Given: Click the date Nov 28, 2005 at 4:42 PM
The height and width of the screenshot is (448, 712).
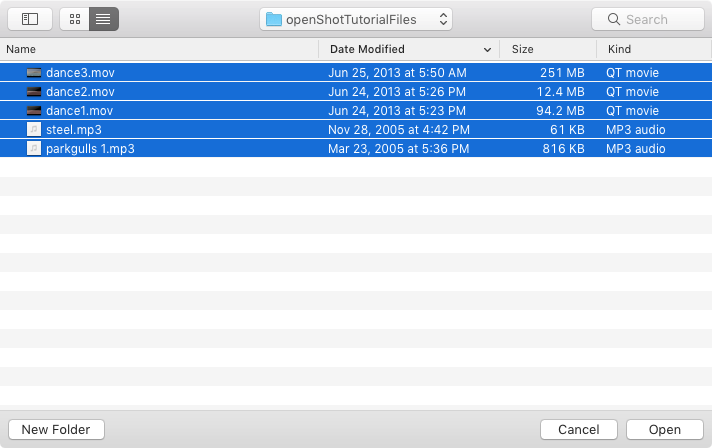Looking at the screenshot, I should pos(399,130).
